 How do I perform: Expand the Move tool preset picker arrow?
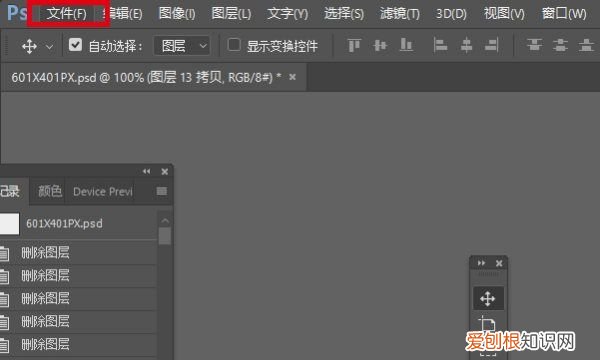(x=49, y=47)
